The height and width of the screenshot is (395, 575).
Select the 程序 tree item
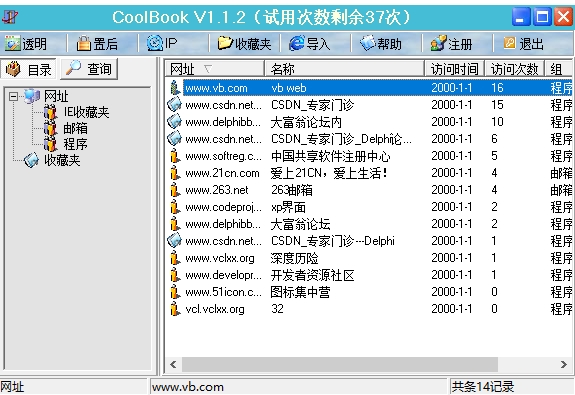pyautogui.click(x=75, y=144)
